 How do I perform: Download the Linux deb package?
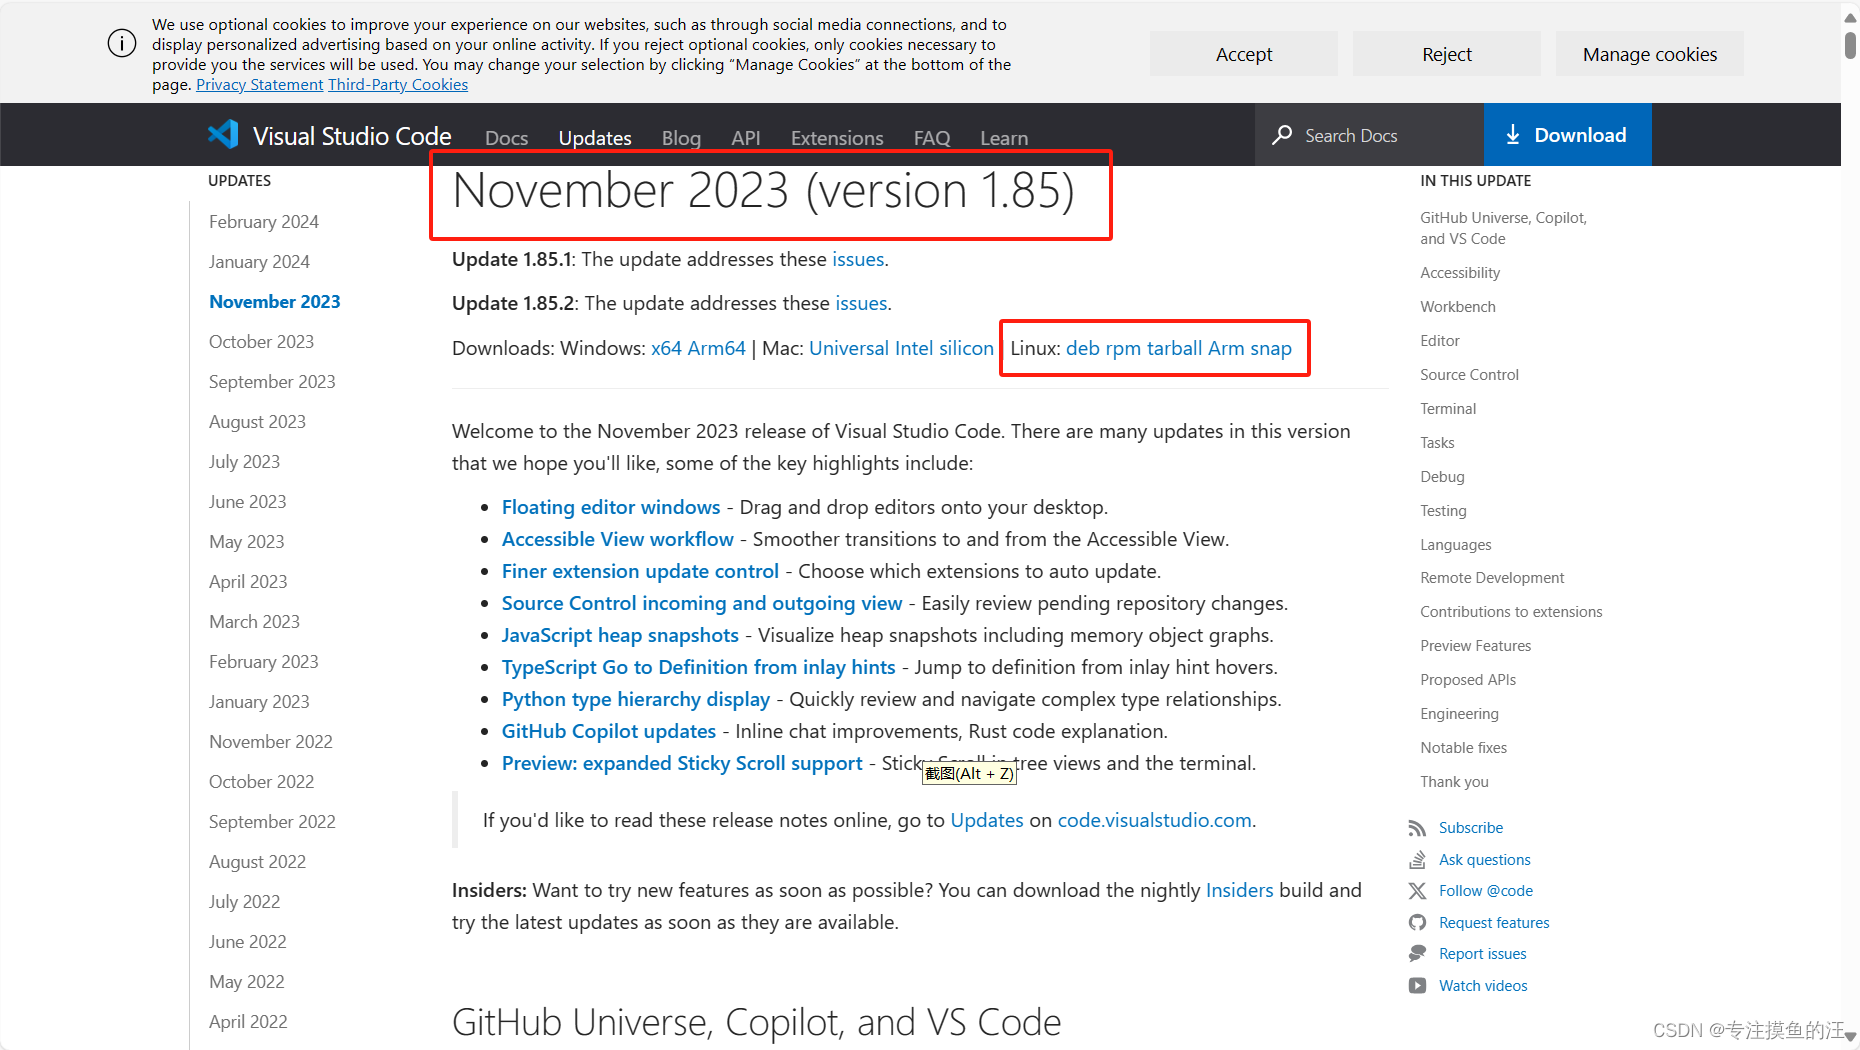coord(1083,348)
